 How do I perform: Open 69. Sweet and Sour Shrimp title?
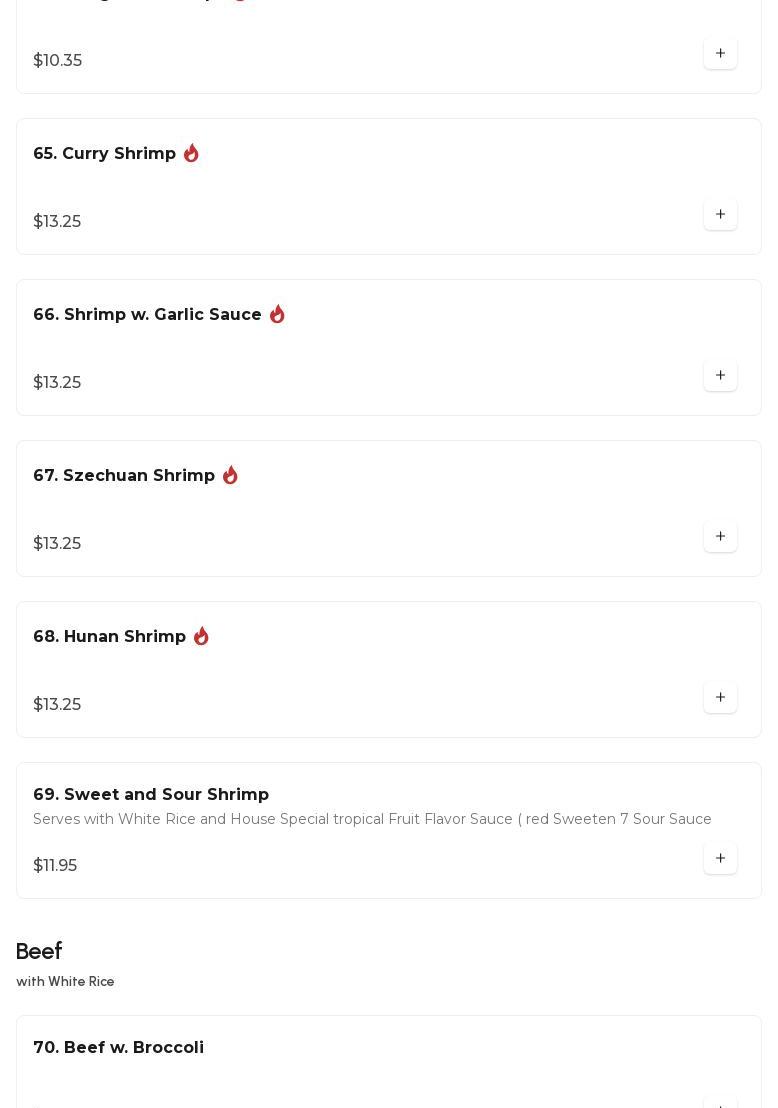pyautogui.click(x=151, y=795)
